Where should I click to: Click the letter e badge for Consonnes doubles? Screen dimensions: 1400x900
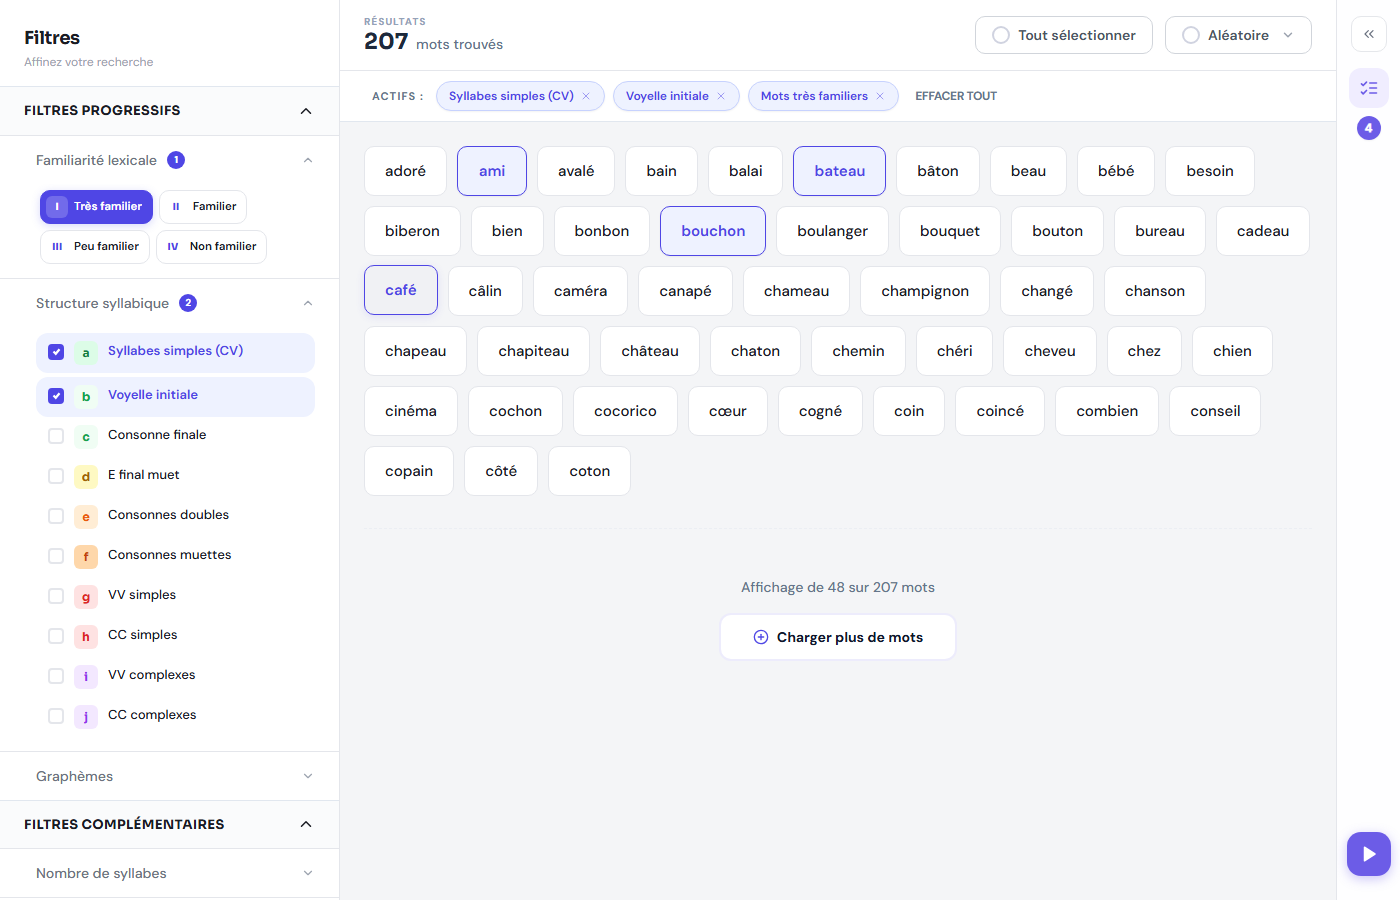click(x=86, y=516)
